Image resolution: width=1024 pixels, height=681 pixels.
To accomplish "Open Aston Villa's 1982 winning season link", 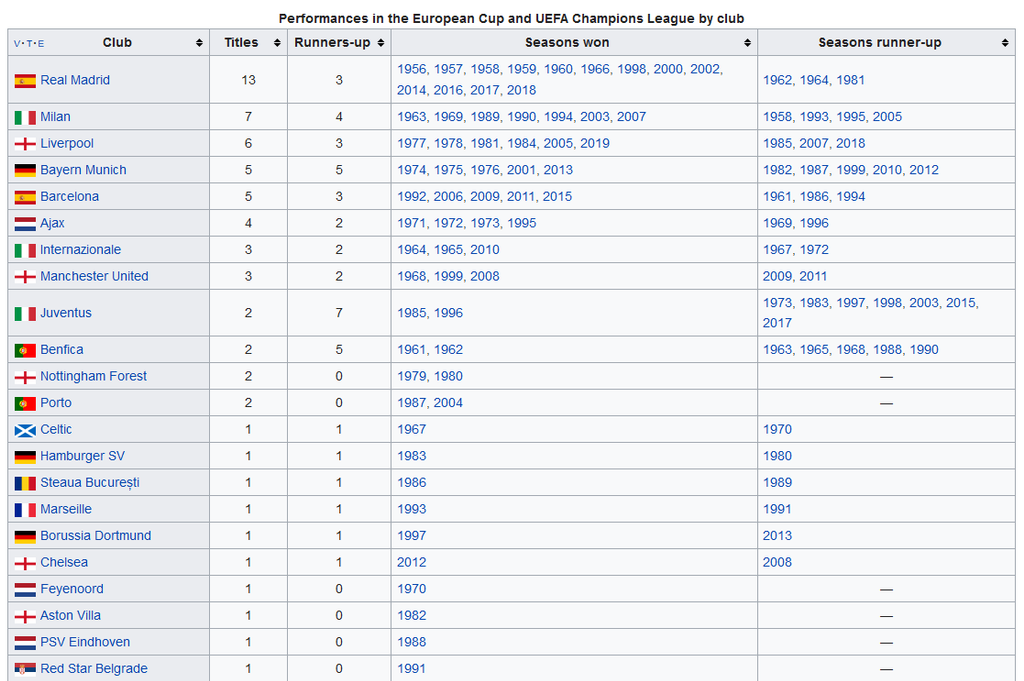I will pyautogui.click(x=411, y=616).
